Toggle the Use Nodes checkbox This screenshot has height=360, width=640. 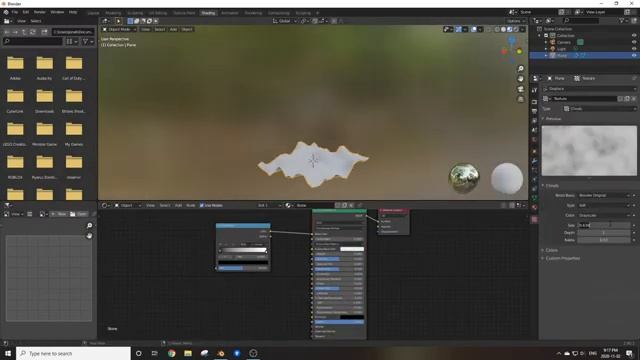tap(202, 205)
